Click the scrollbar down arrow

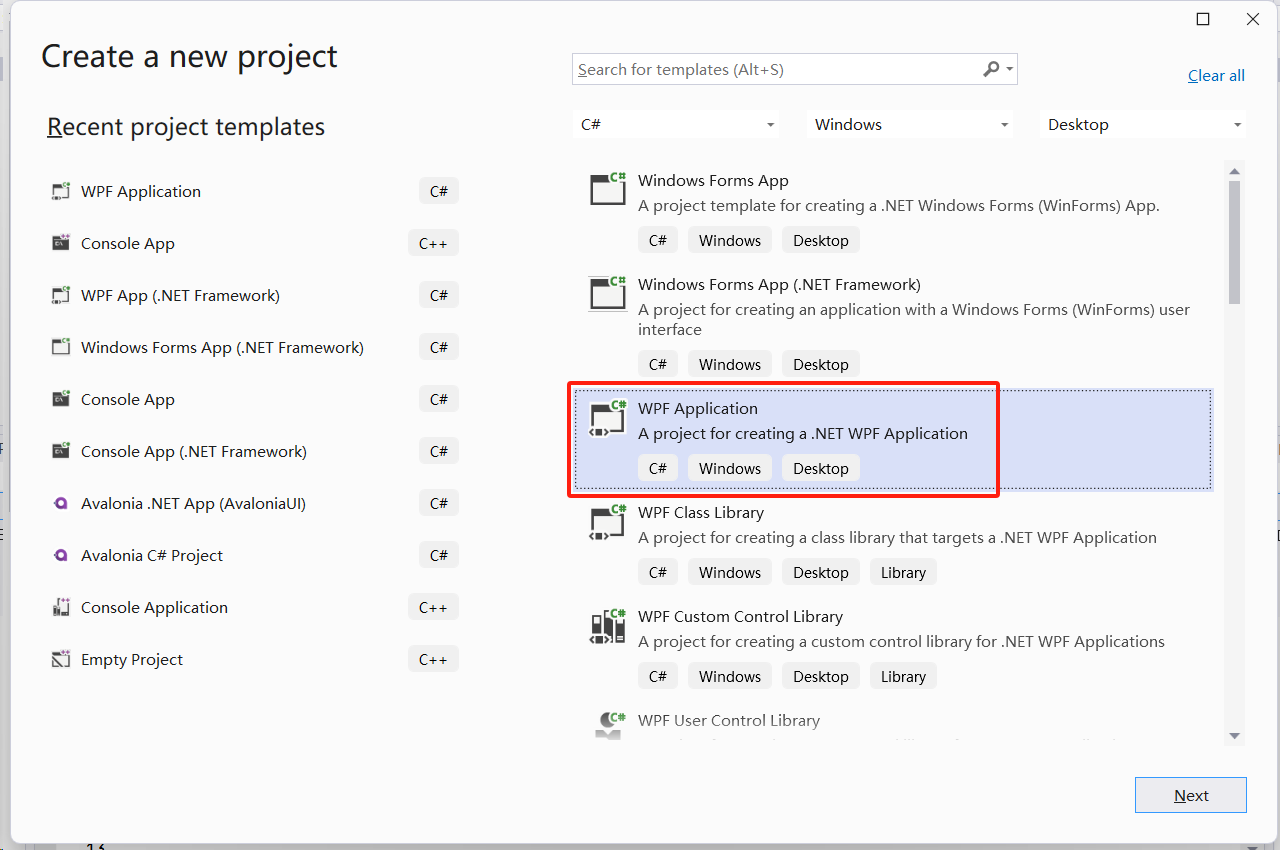coord(1235,737)
